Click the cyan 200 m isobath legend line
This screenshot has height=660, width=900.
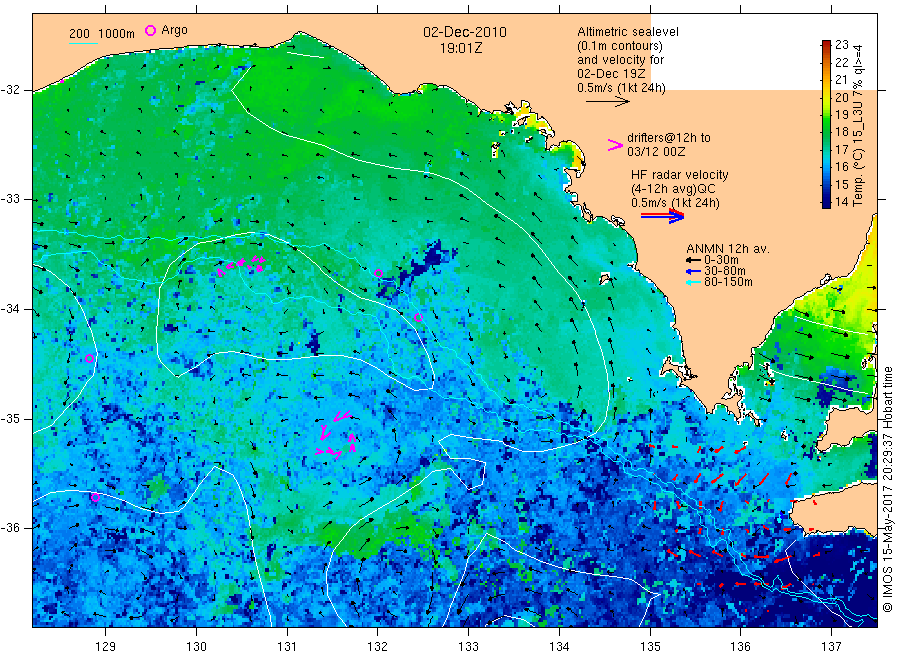[x=83, y=43]
